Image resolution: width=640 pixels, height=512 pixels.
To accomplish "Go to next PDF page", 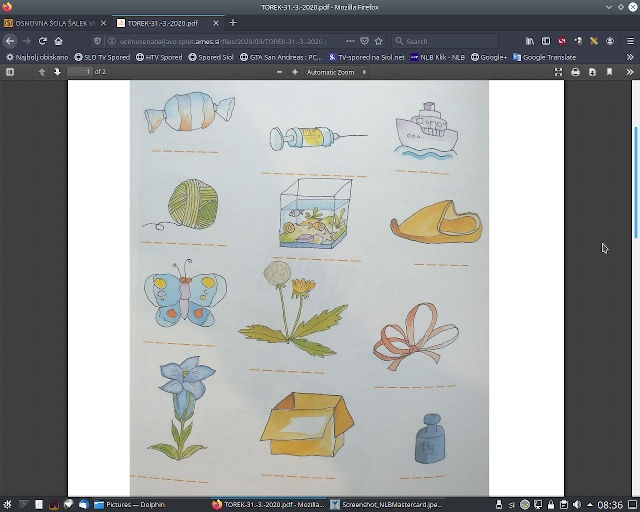I will [57, 72].
